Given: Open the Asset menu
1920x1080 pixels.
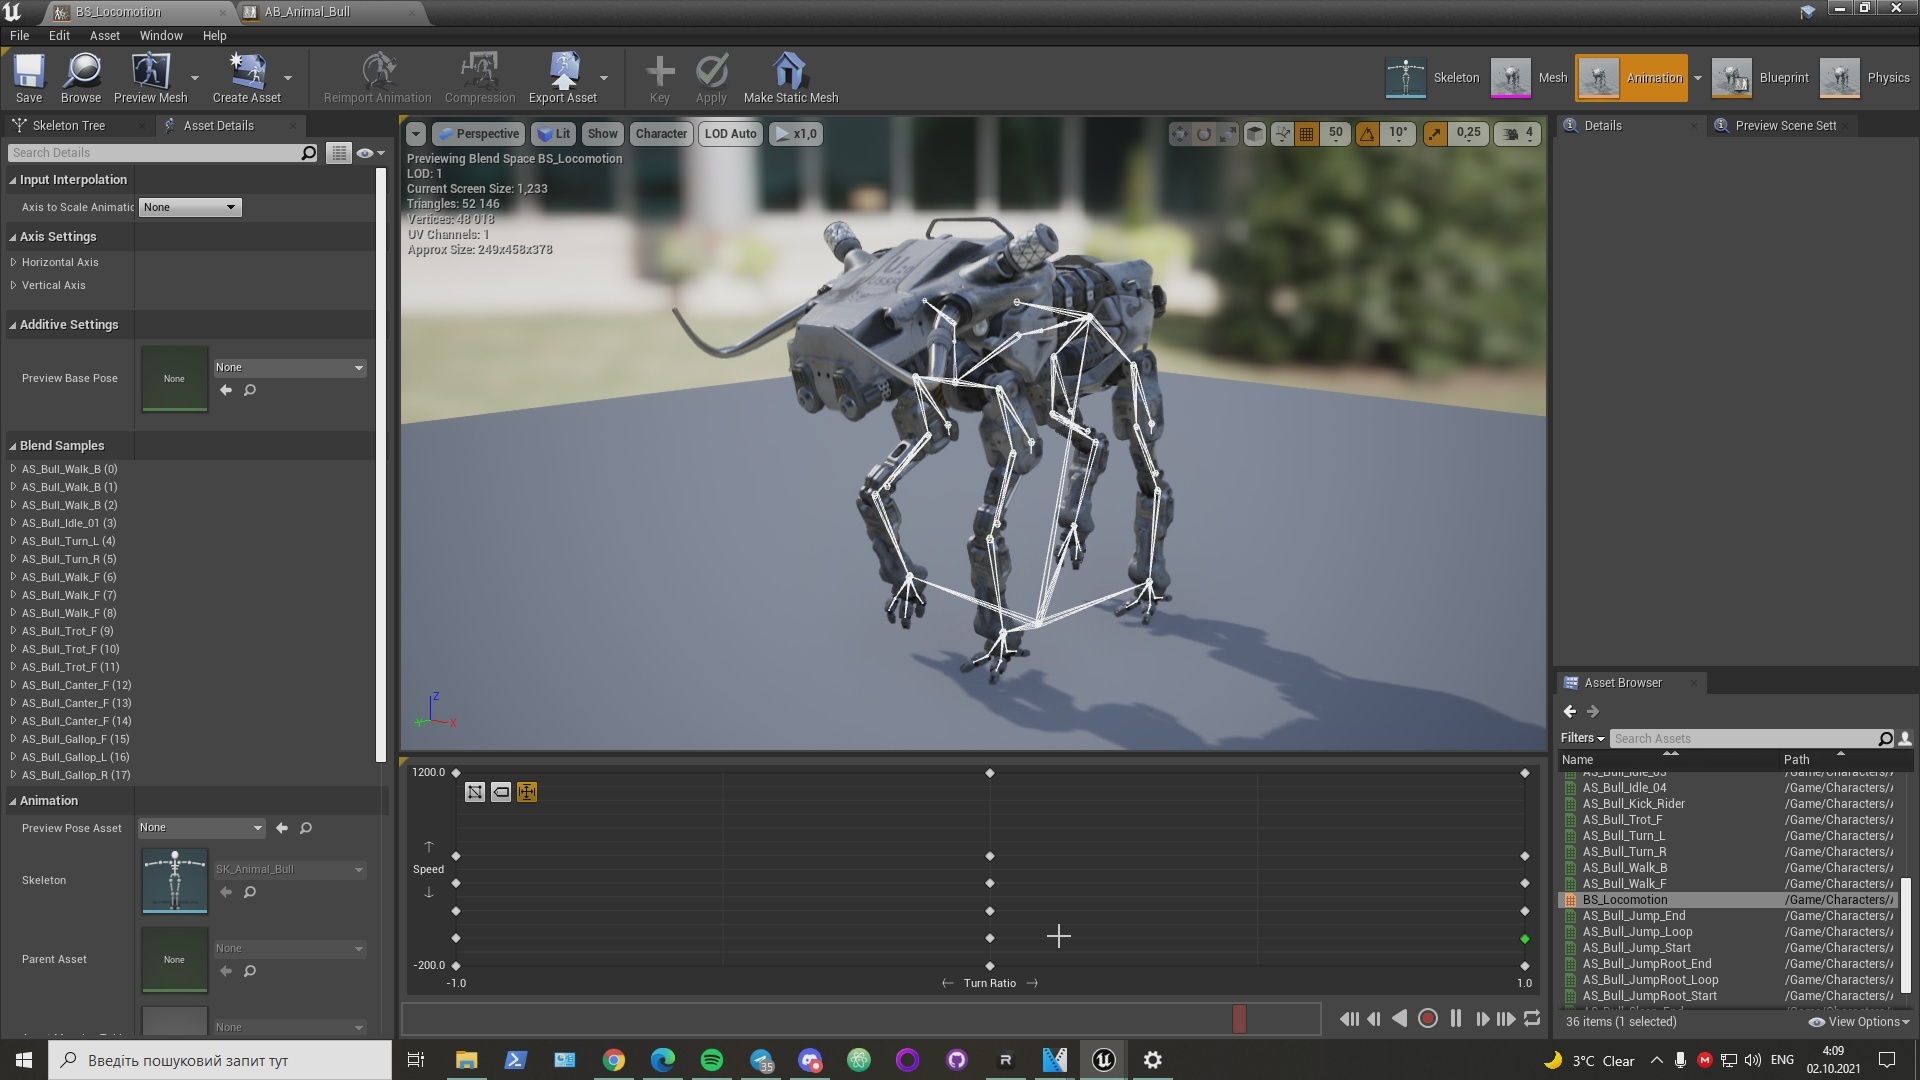Looking at the screenshot, I should pos(104,35).
